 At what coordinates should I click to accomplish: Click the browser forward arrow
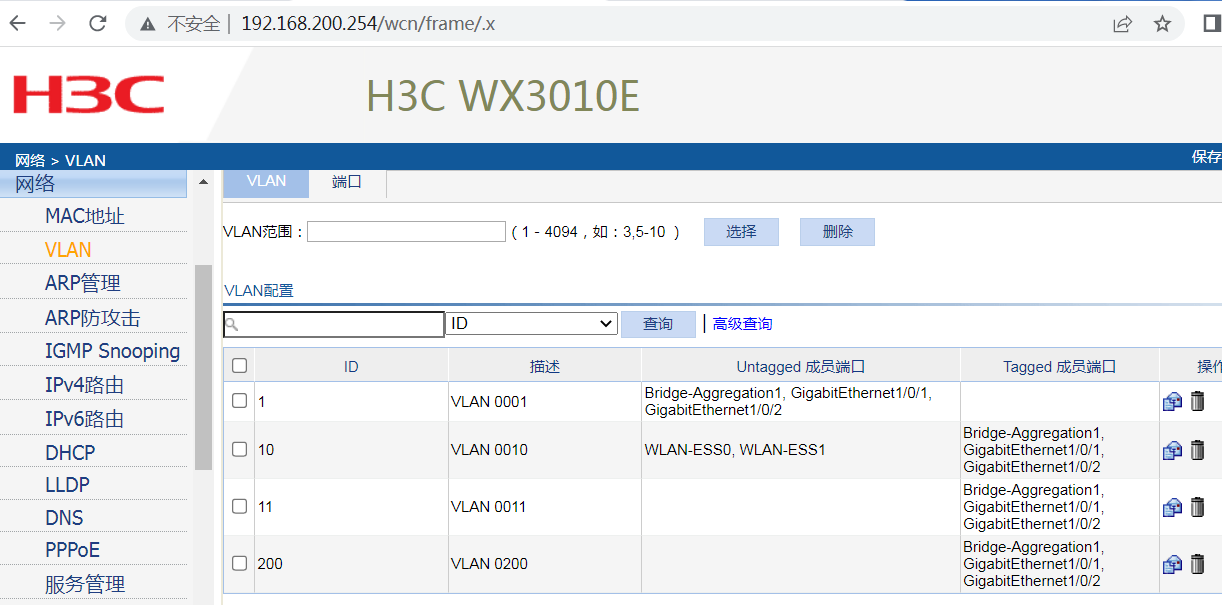(x=57, y=23)
